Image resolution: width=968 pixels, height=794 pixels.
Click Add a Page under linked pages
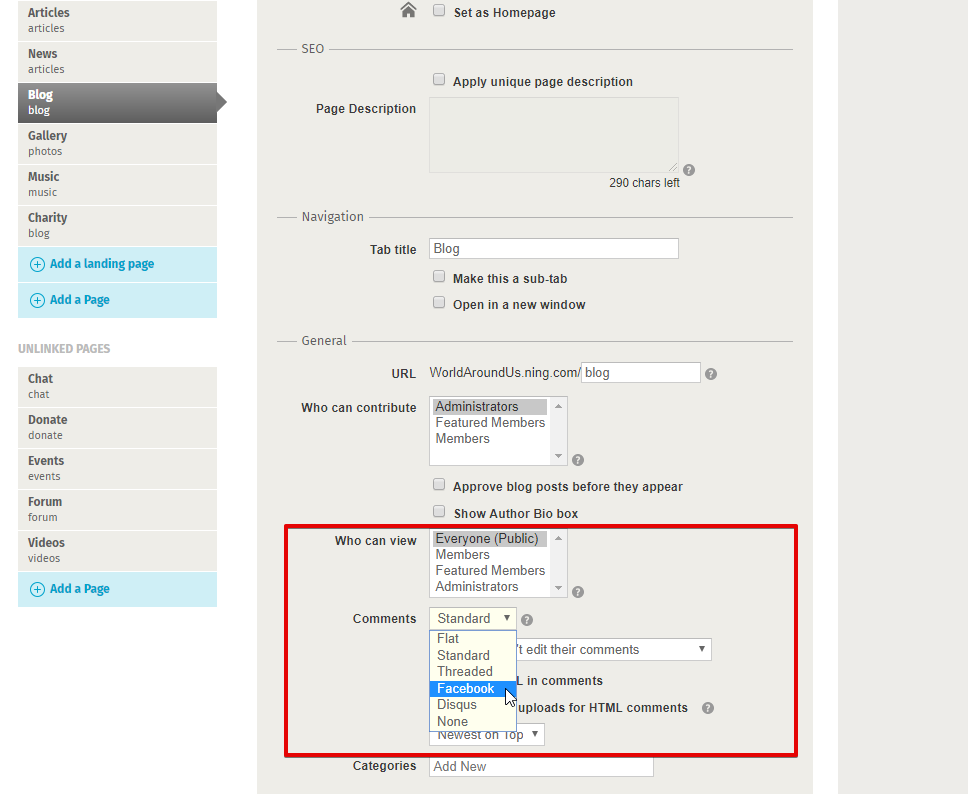(x=80, y=300)
